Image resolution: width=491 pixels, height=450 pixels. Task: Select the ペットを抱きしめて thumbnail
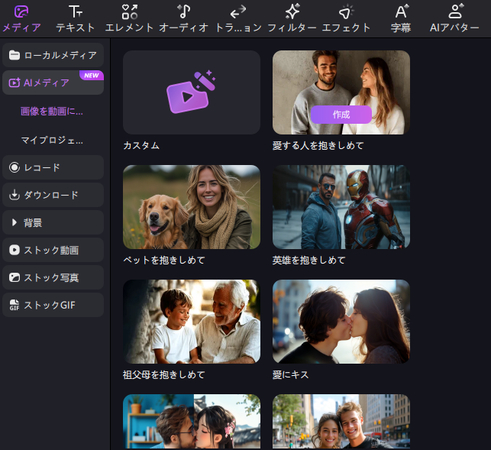pos(192,207)
